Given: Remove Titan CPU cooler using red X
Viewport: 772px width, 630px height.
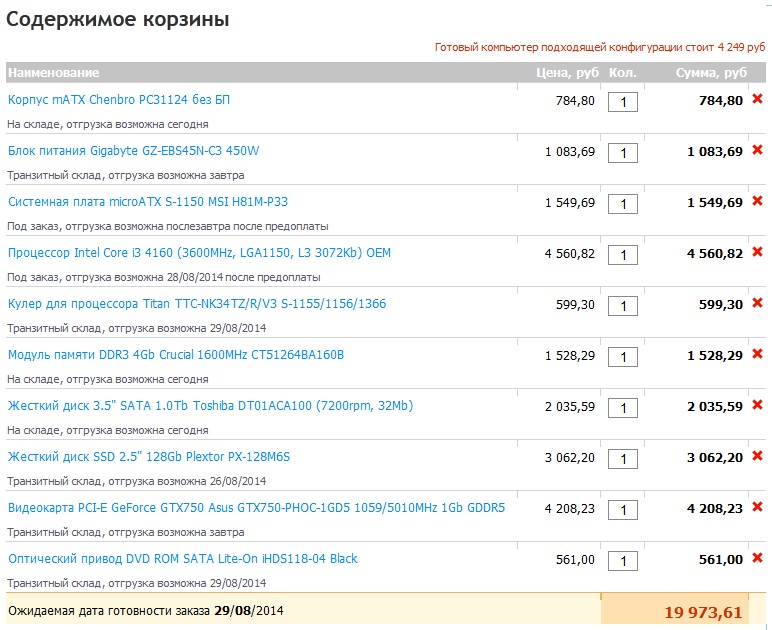Looking at the screenshot, I should click(x=757, y=303).
